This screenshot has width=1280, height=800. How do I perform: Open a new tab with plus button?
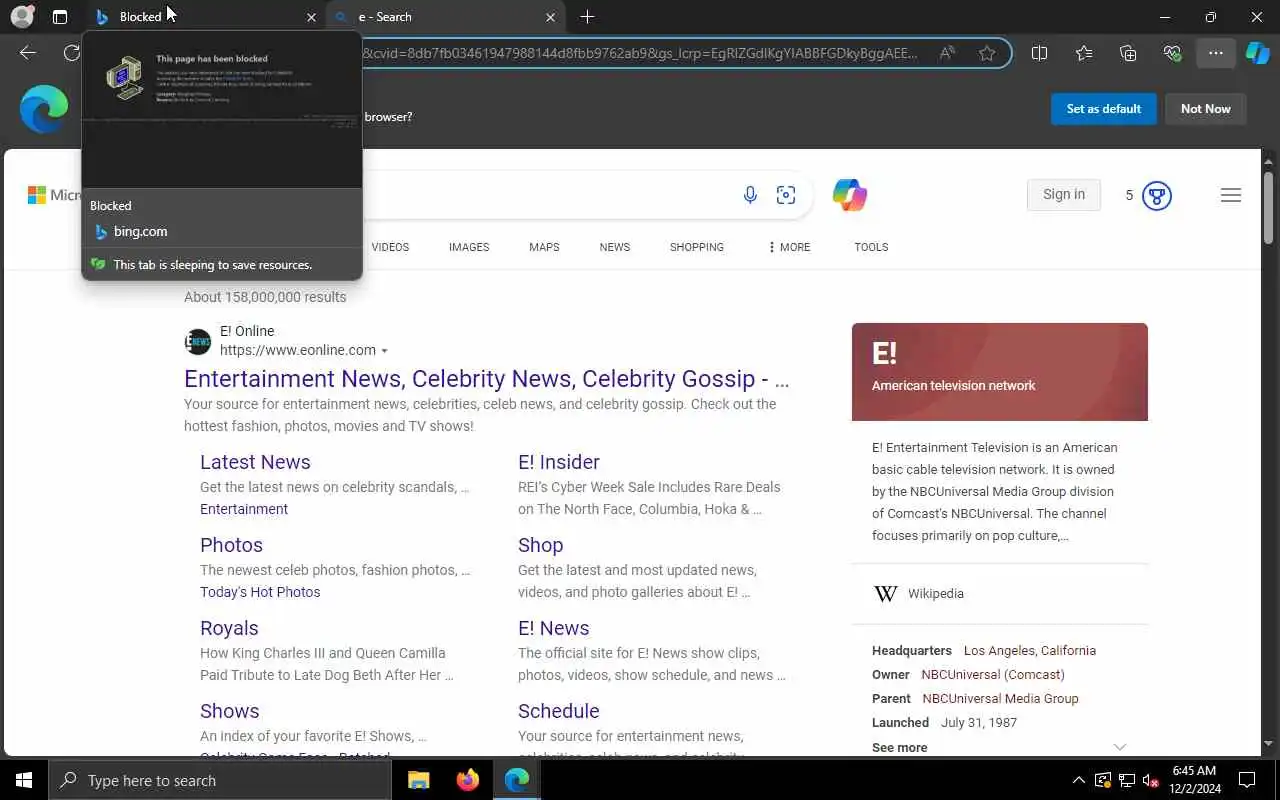click(587, 17)
